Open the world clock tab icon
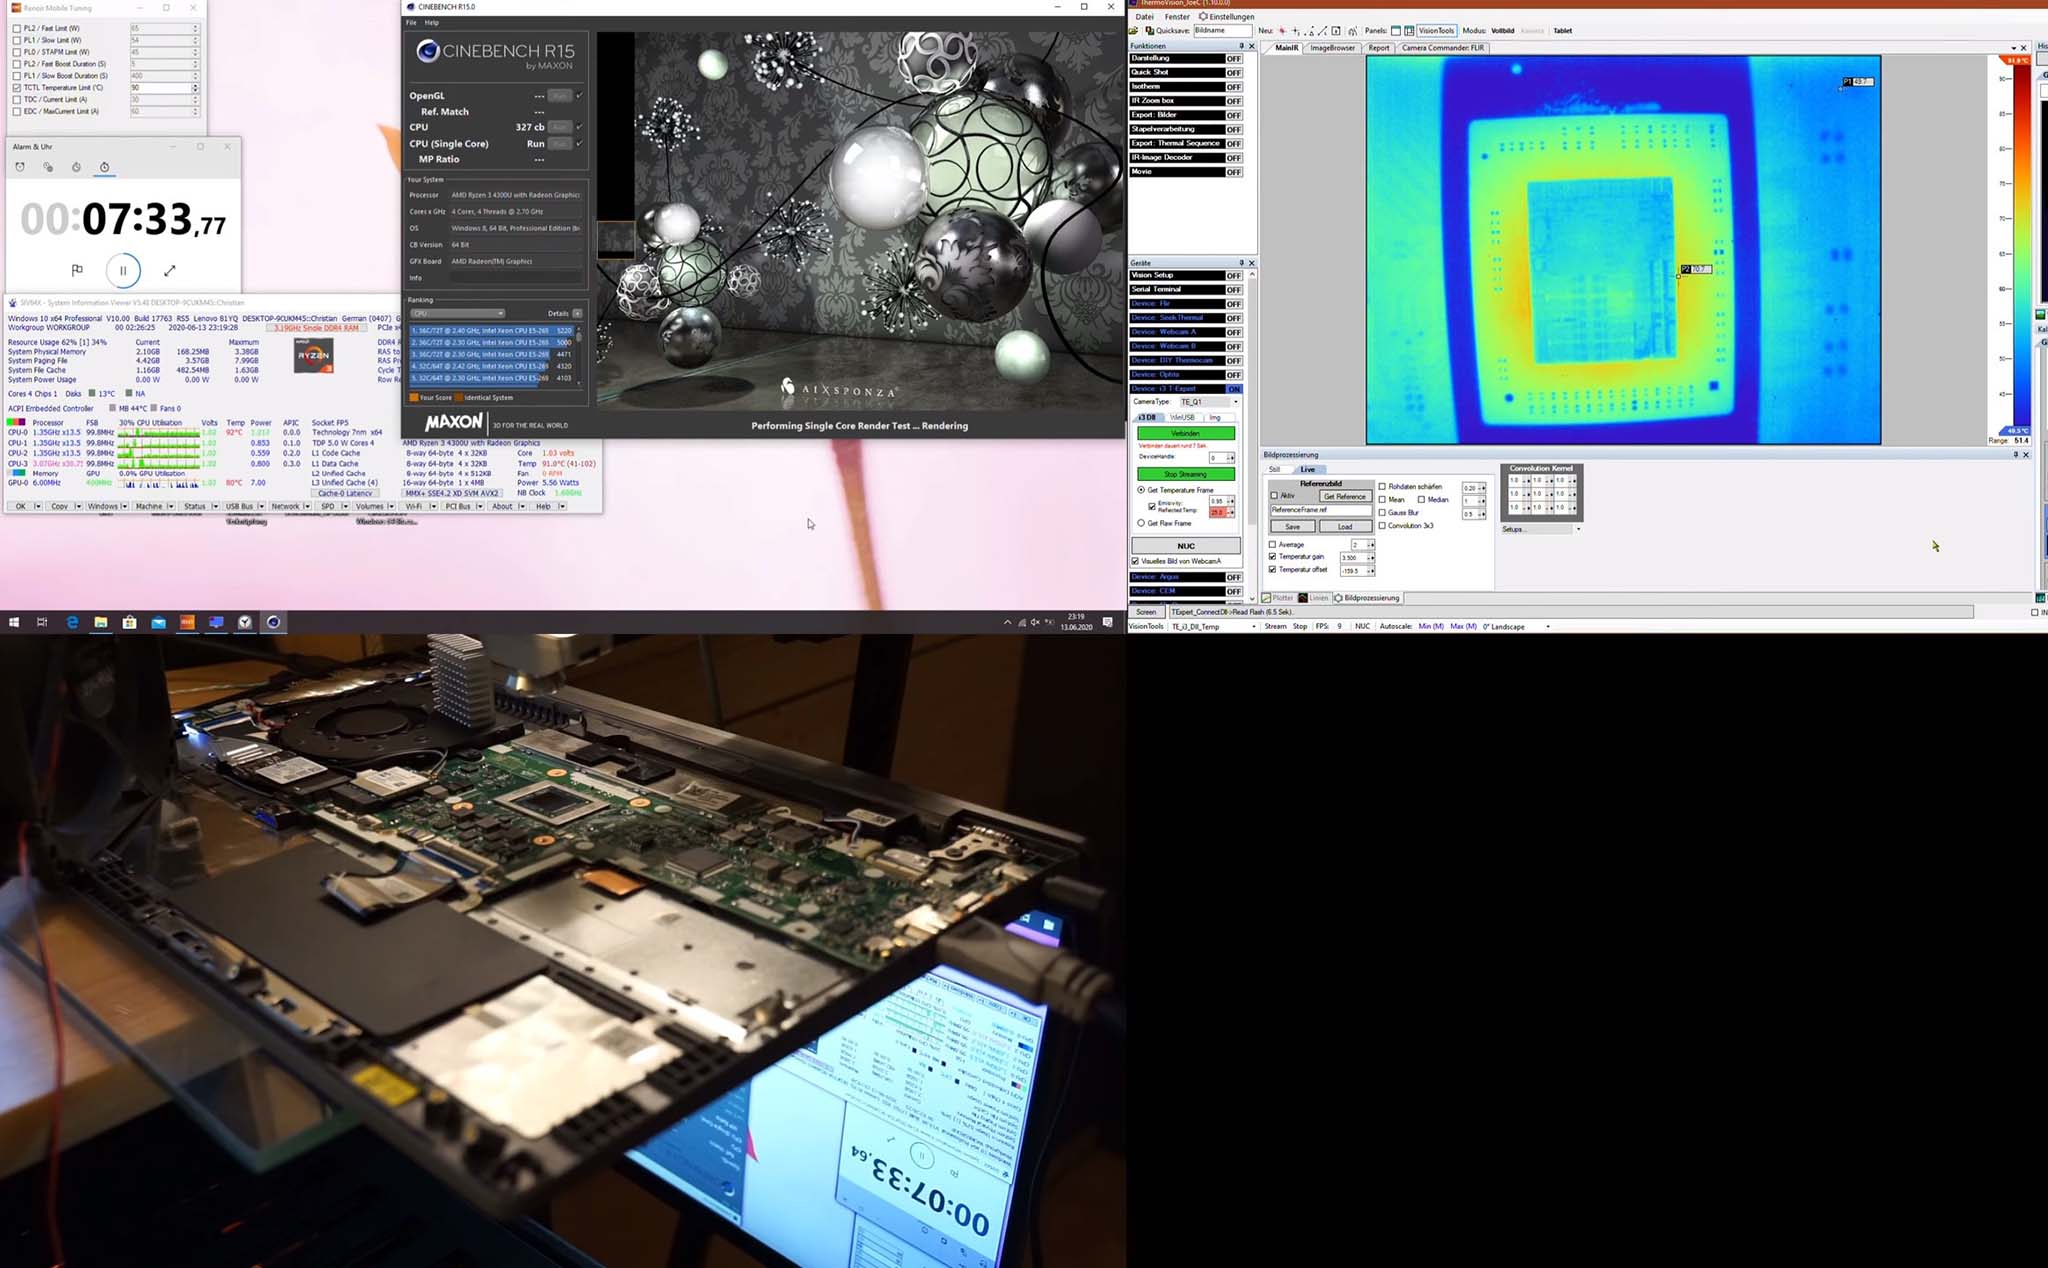The height and width of the screenshot is (1268, 2048). tap(48, 167)
